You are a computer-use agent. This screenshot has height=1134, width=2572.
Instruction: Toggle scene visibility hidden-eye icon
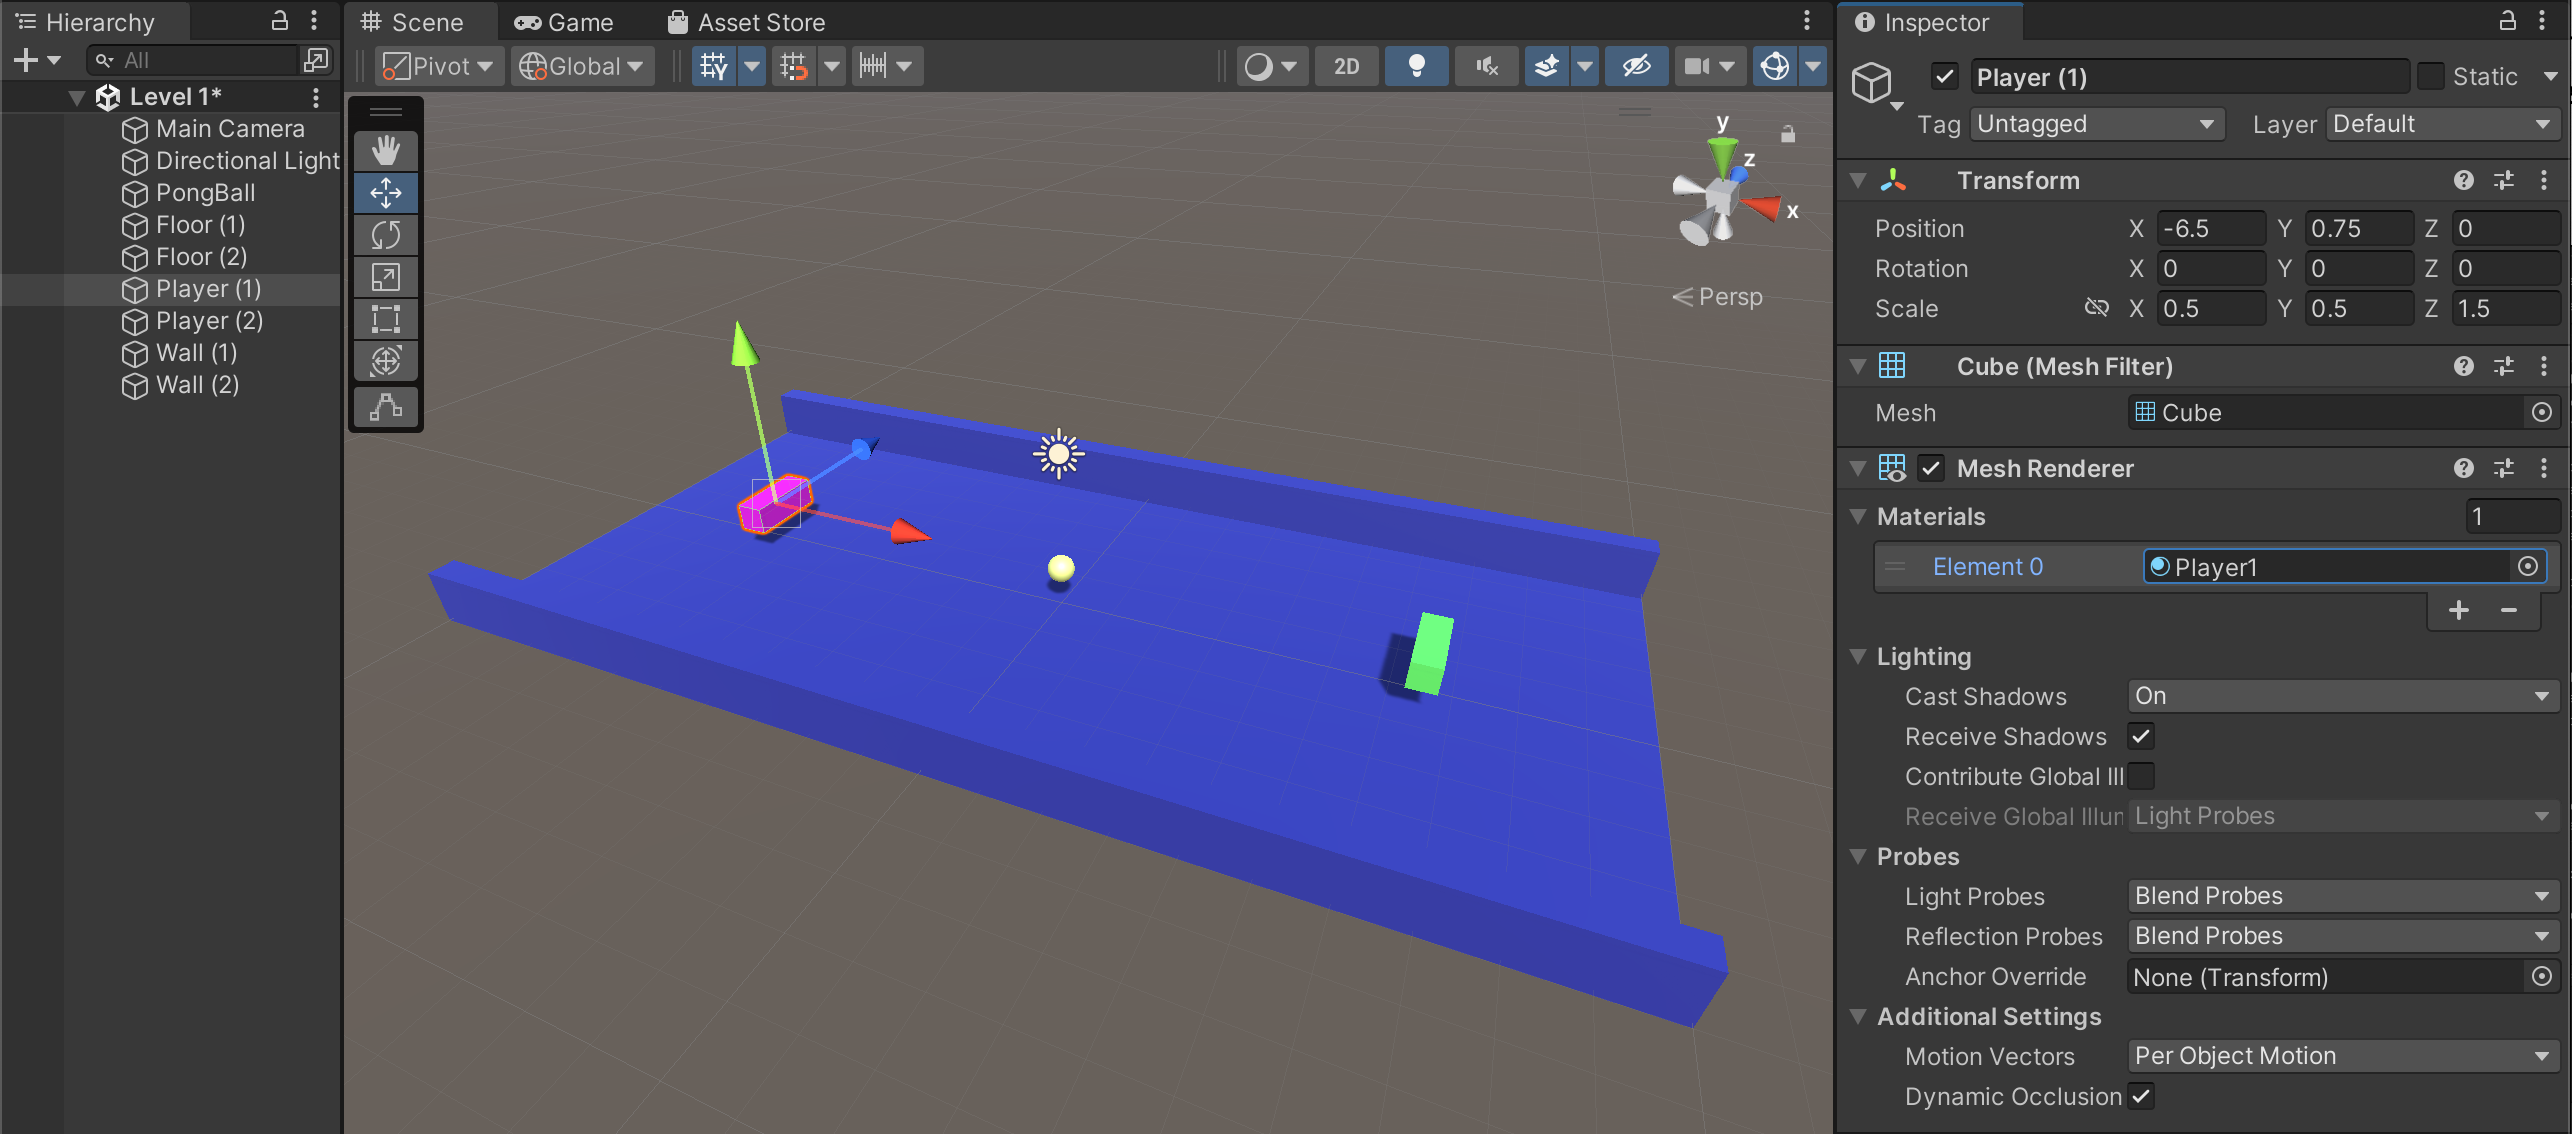[x=1636, y=66]
